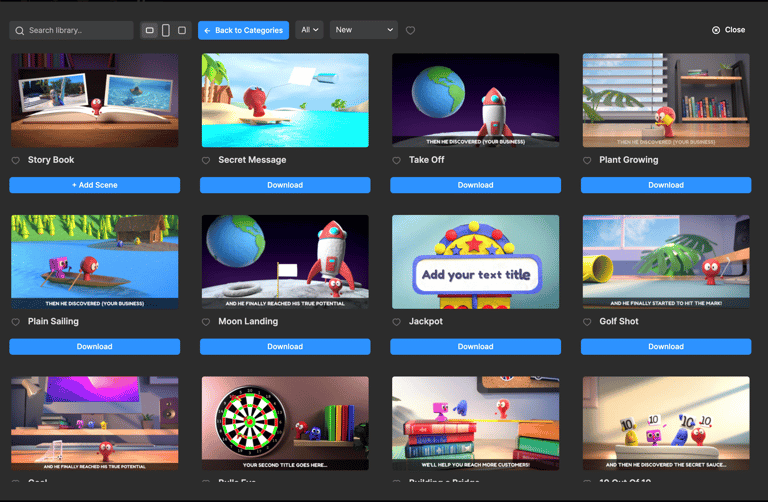Close the library panel
Image resolution: width=768 pixels, height=502 pixels.
[728, 30]
